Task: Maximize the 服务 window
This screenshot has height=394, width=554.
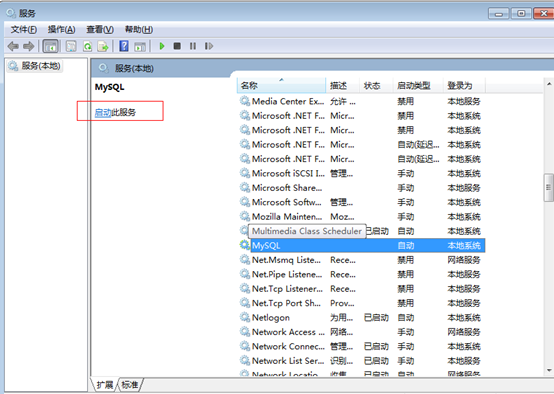Action: tap(521, 14)
